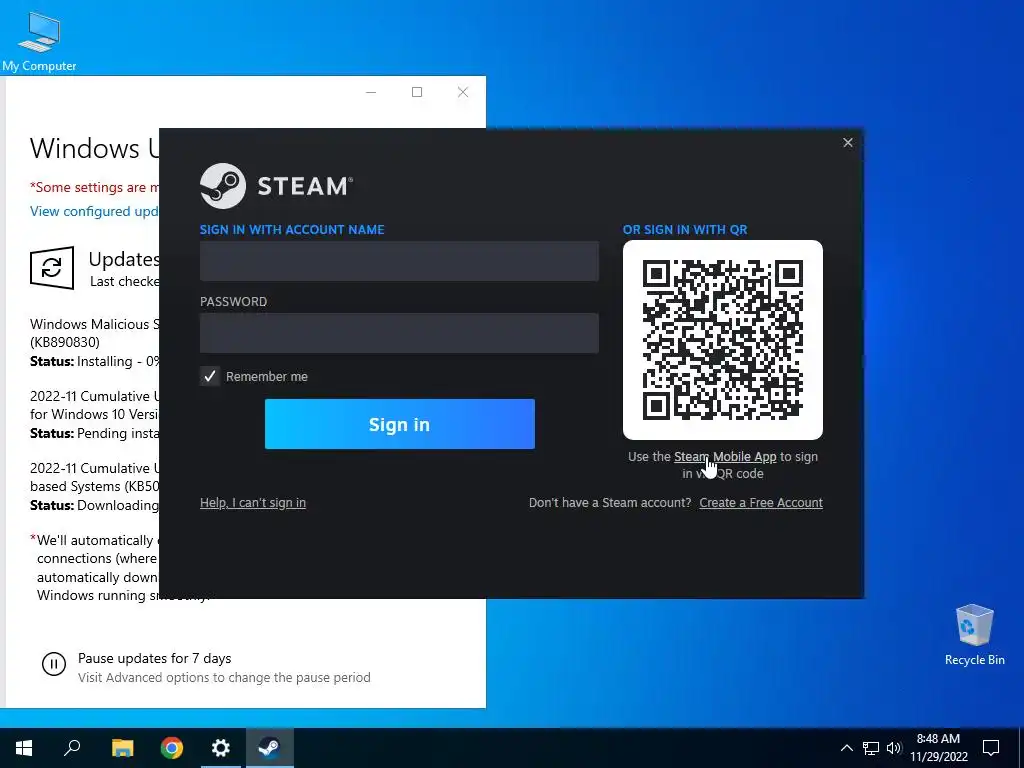Viewport: 1024px width, 768px height.
Task: Open the network status tray icon
Action: pyautogui.click(x=871, y=748)
